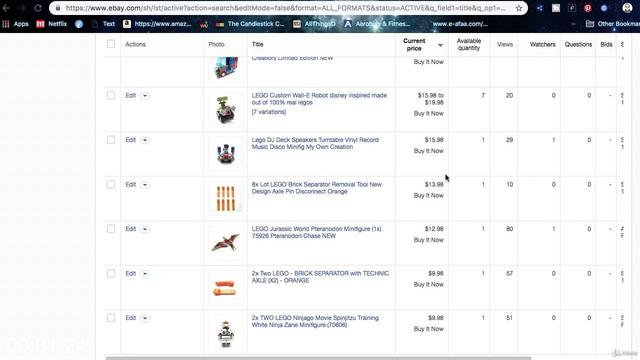640x360 pixels.
Task: Click the address bar URL field
Action: click(x=286, y=8)
